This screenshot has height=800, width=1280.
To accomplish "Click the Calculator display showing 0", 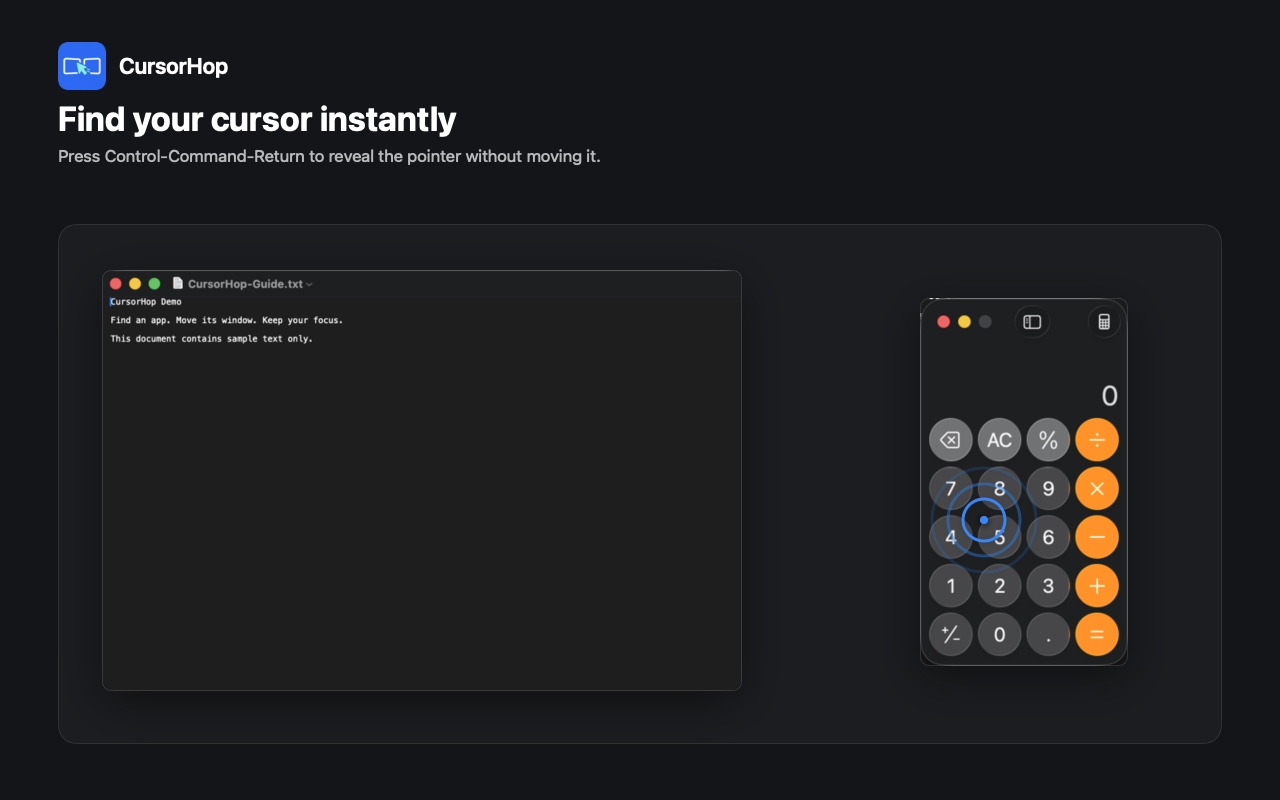I will pyautogui.click(x=1109, y=396).
